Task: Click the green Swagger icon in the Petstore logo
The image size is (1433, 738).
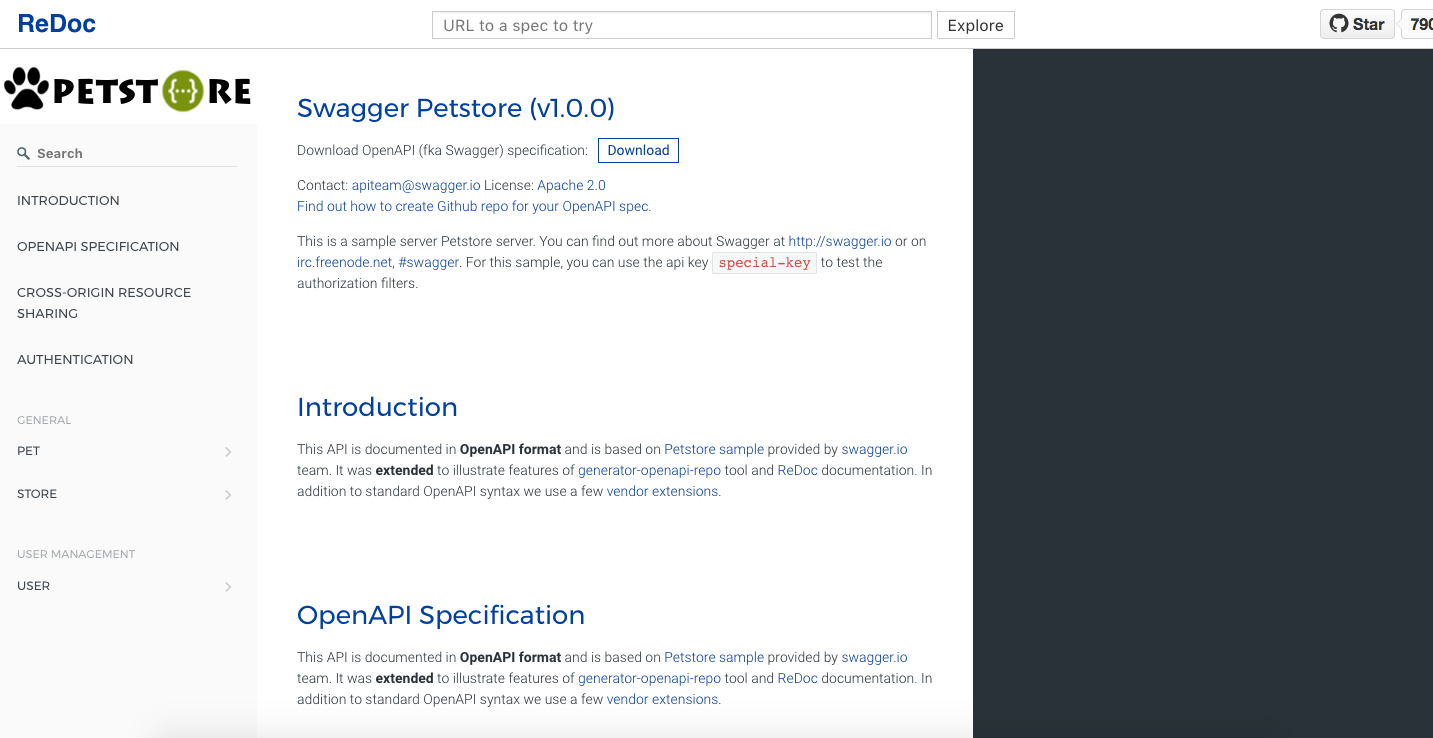Action: (x=182, y=89)
